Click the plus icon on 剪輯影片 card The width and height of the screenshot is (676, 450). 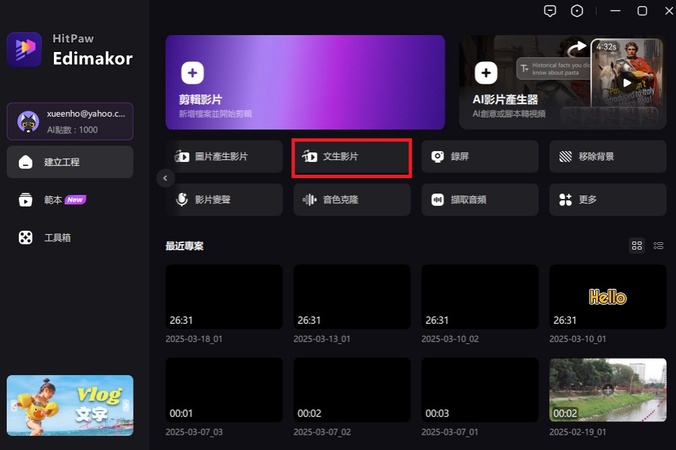[192, 72]
